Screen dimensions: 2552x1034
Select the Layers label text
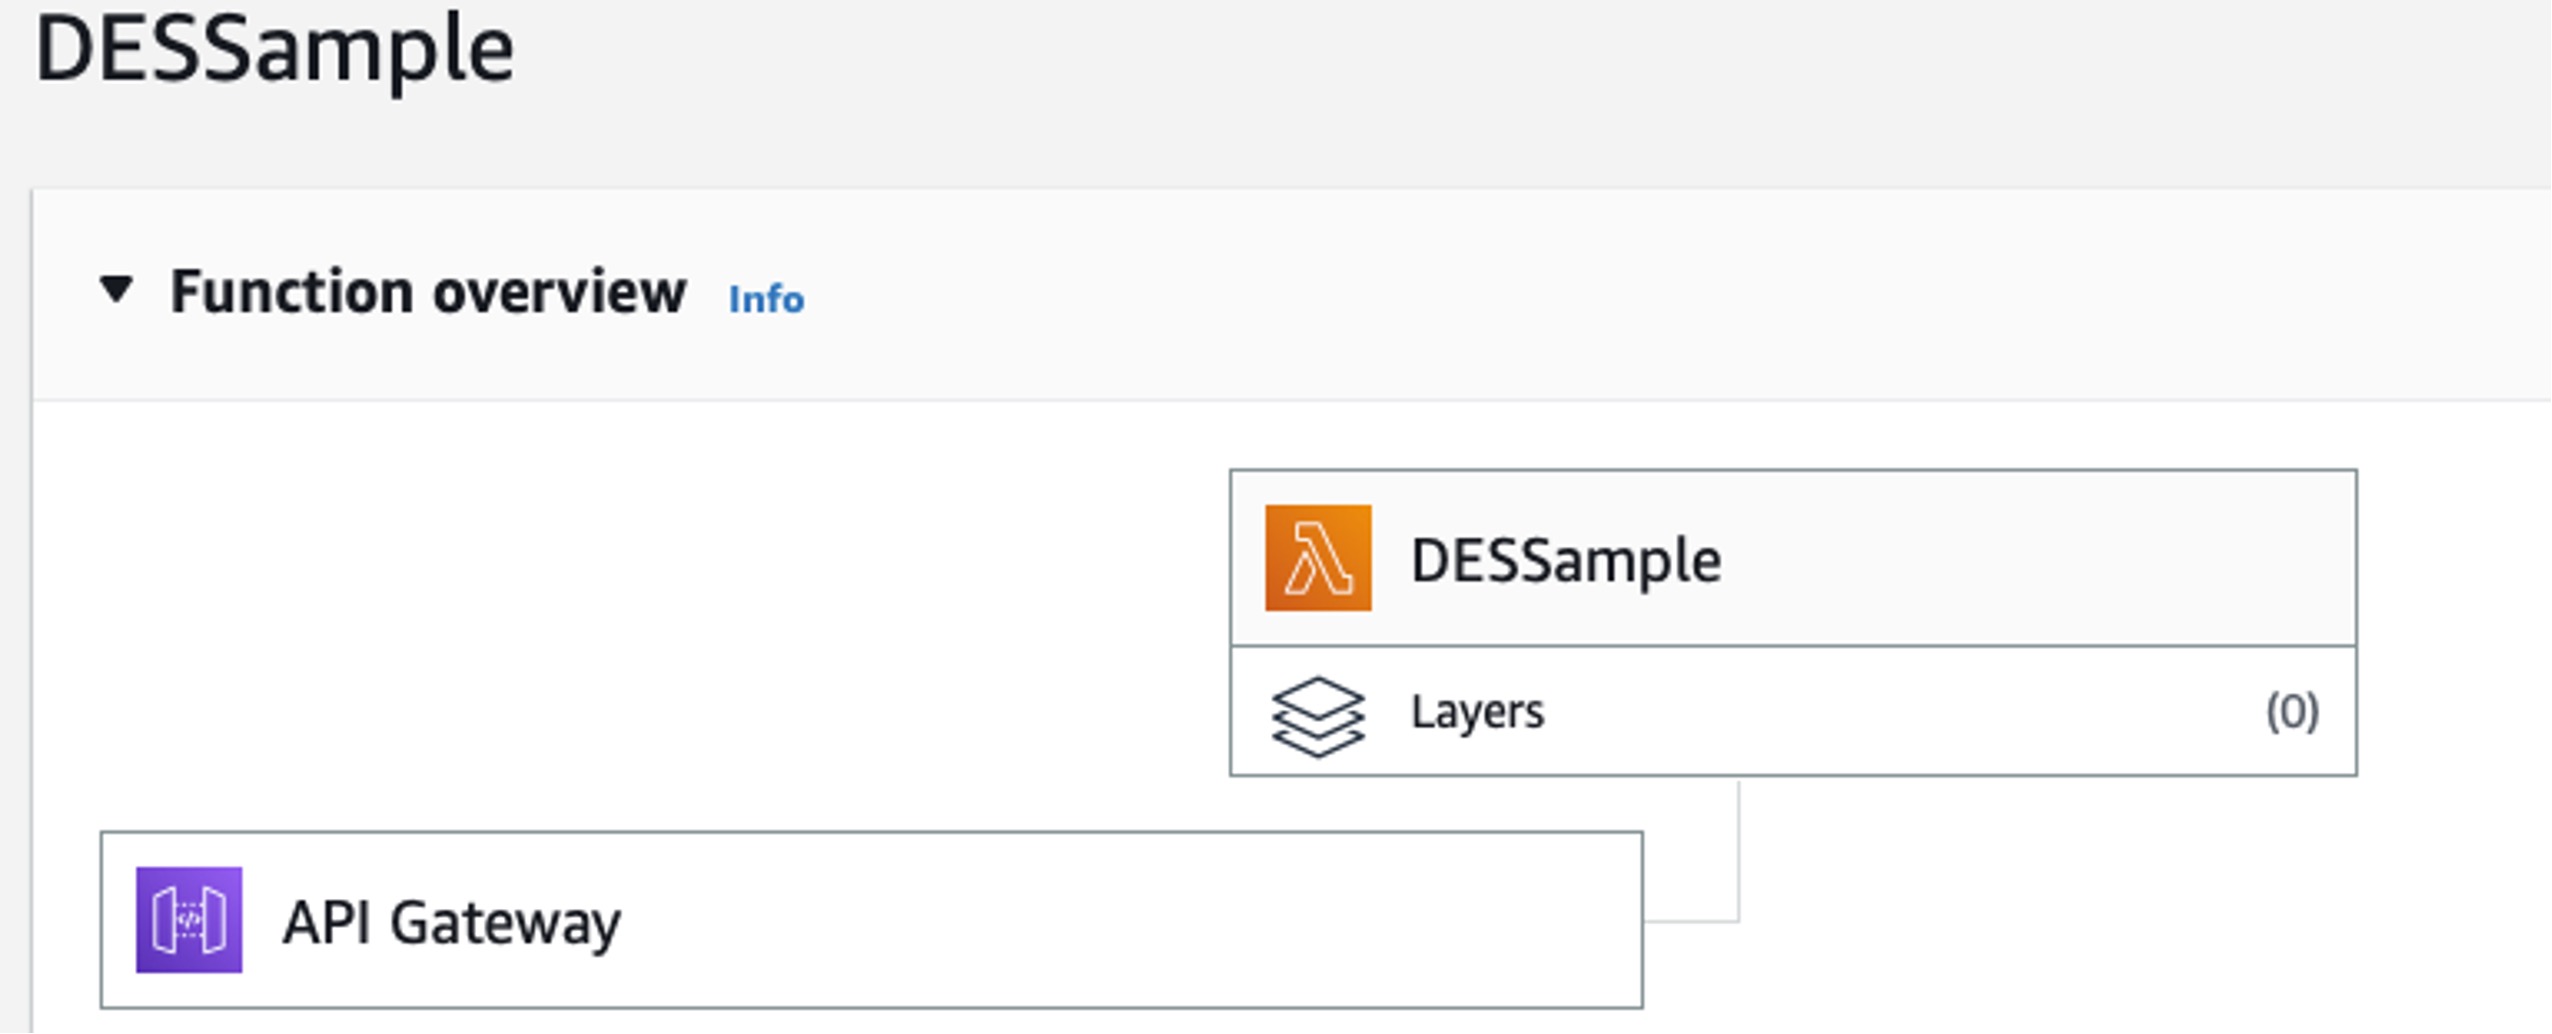[1477, 712]
